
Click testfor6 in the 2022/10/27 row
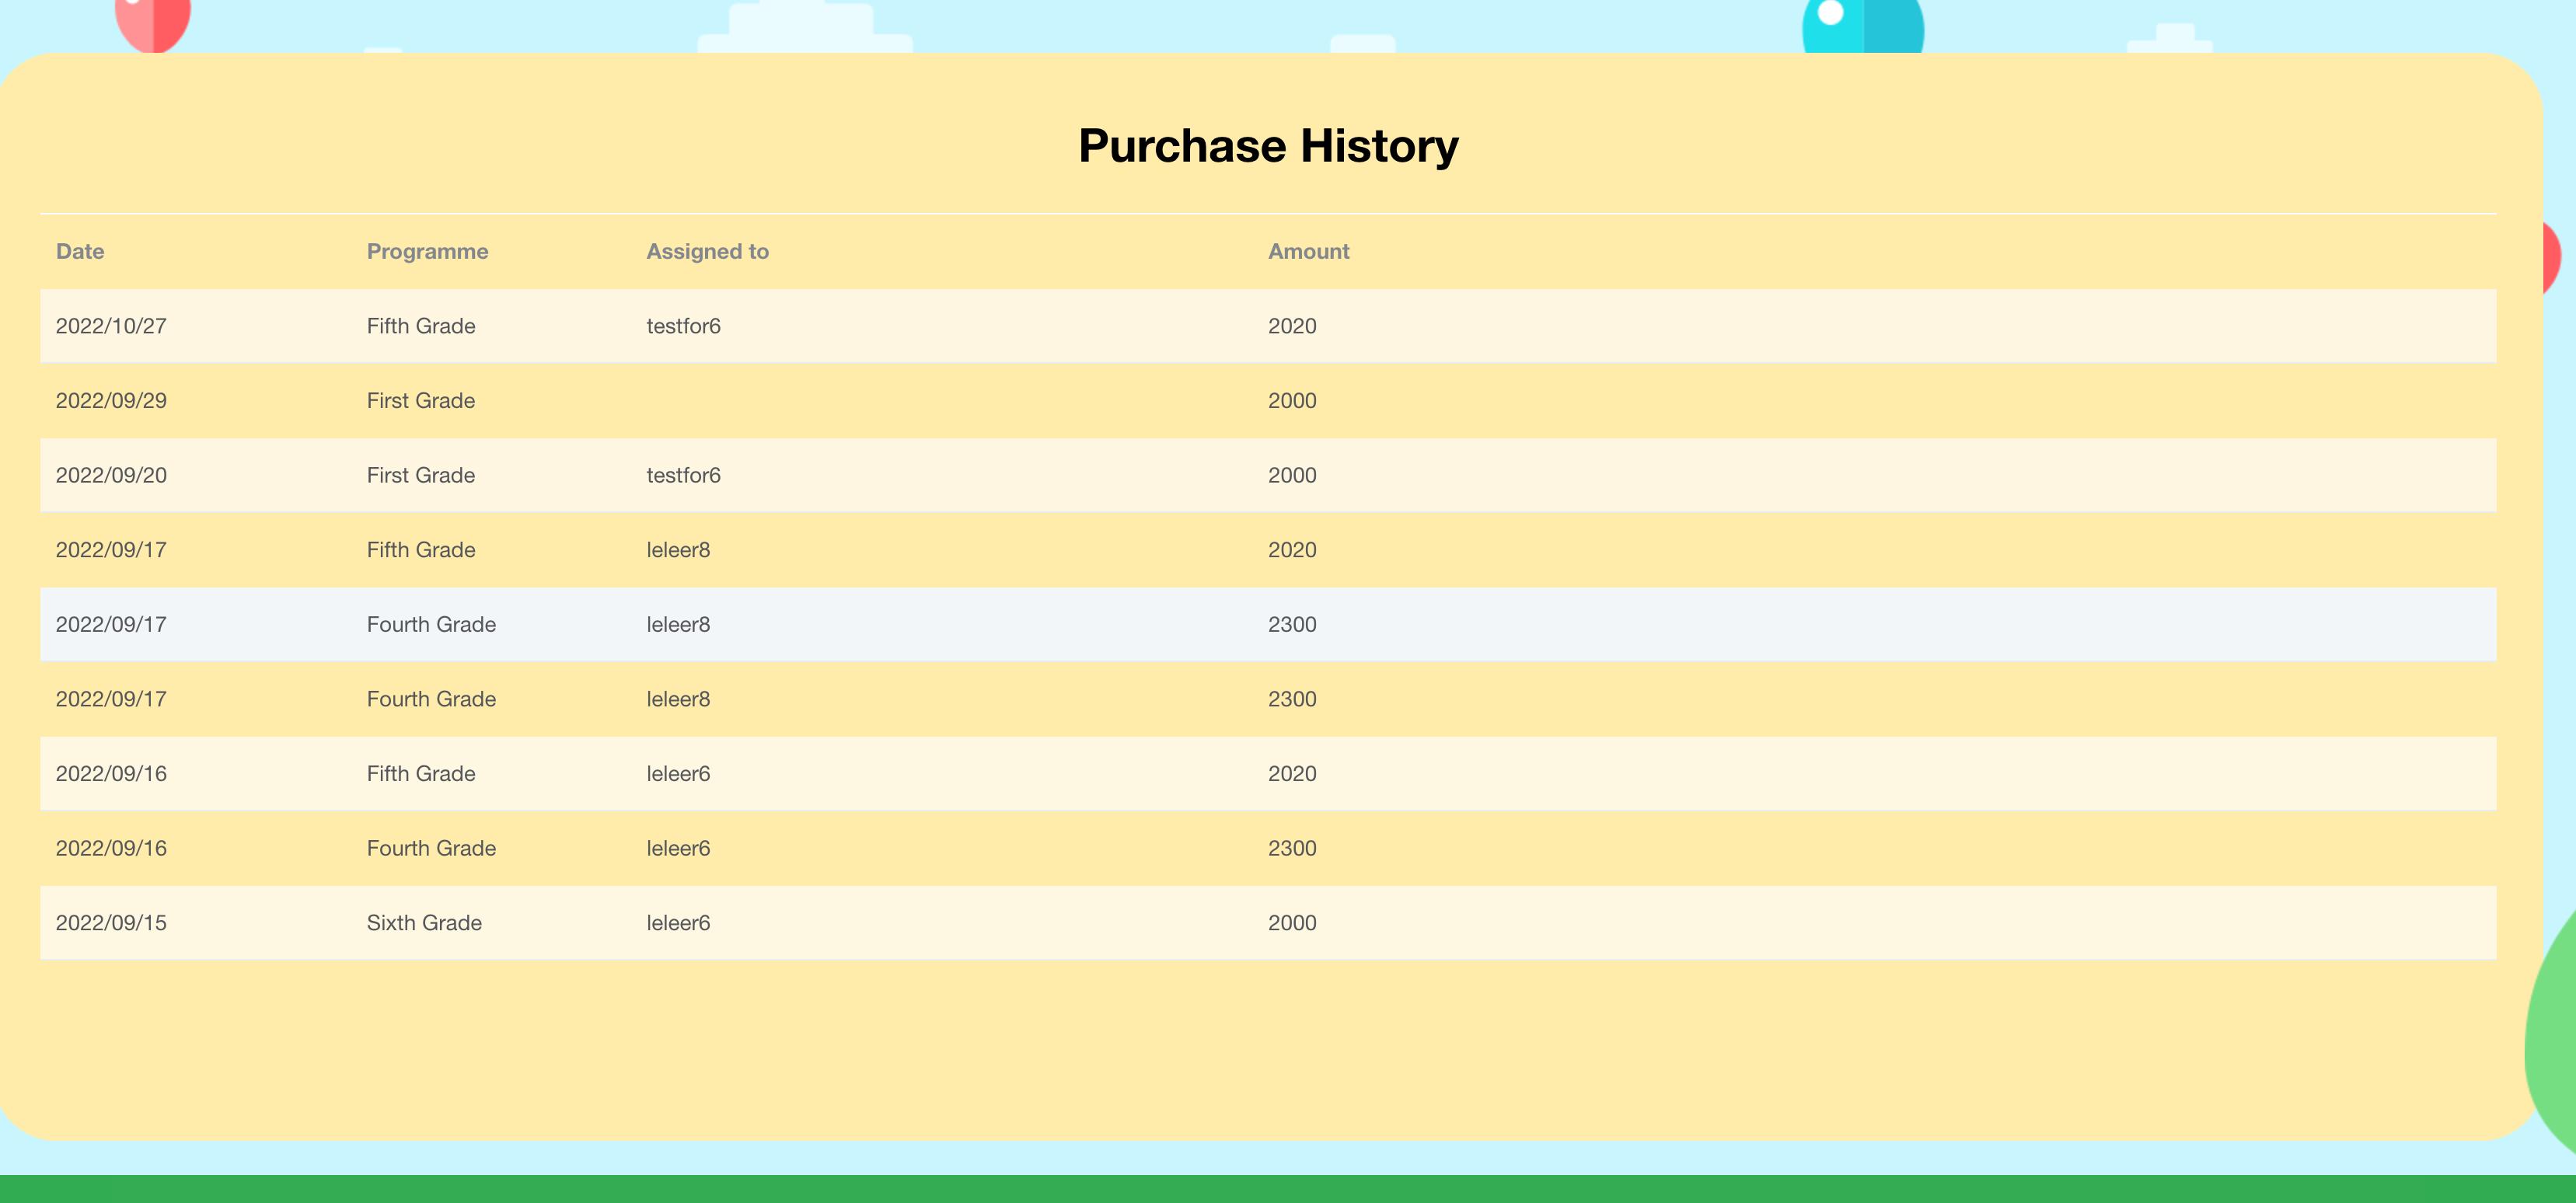(x=683, y=326)
